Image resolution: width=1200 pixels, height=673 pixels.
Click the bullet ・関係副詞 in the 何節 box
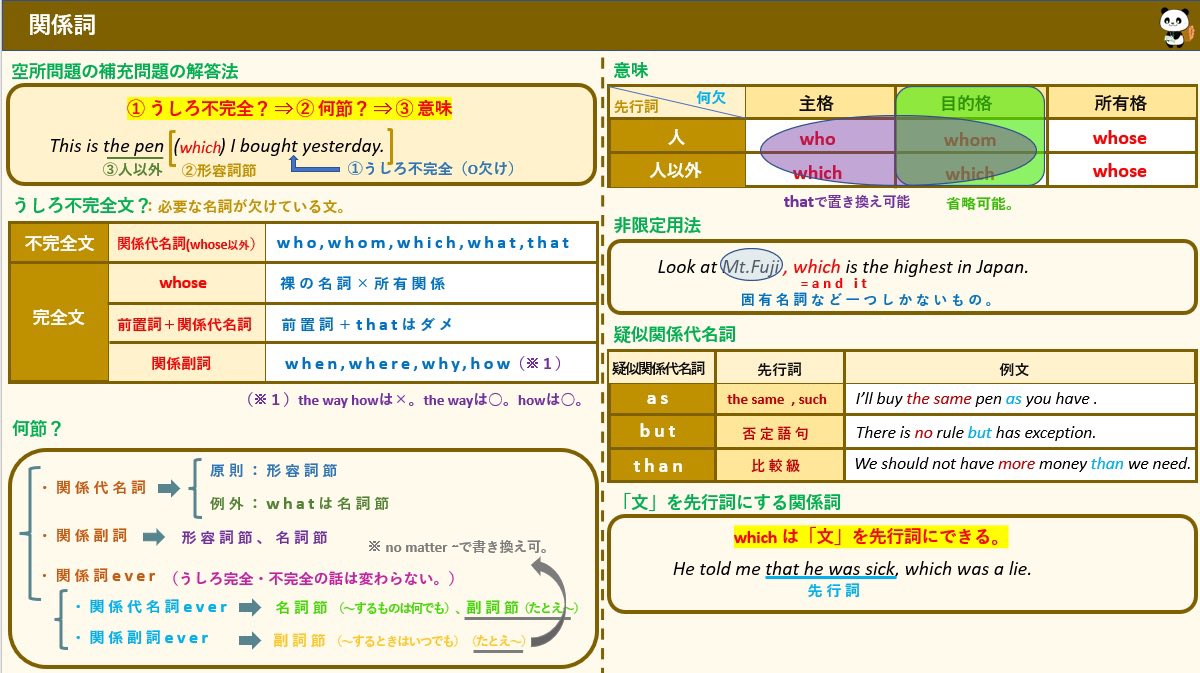(84, 536)
